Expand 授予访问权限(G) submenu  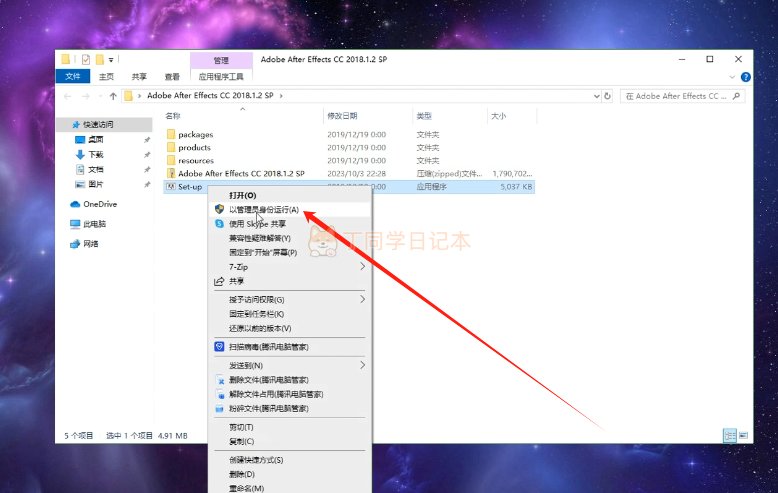290,300
